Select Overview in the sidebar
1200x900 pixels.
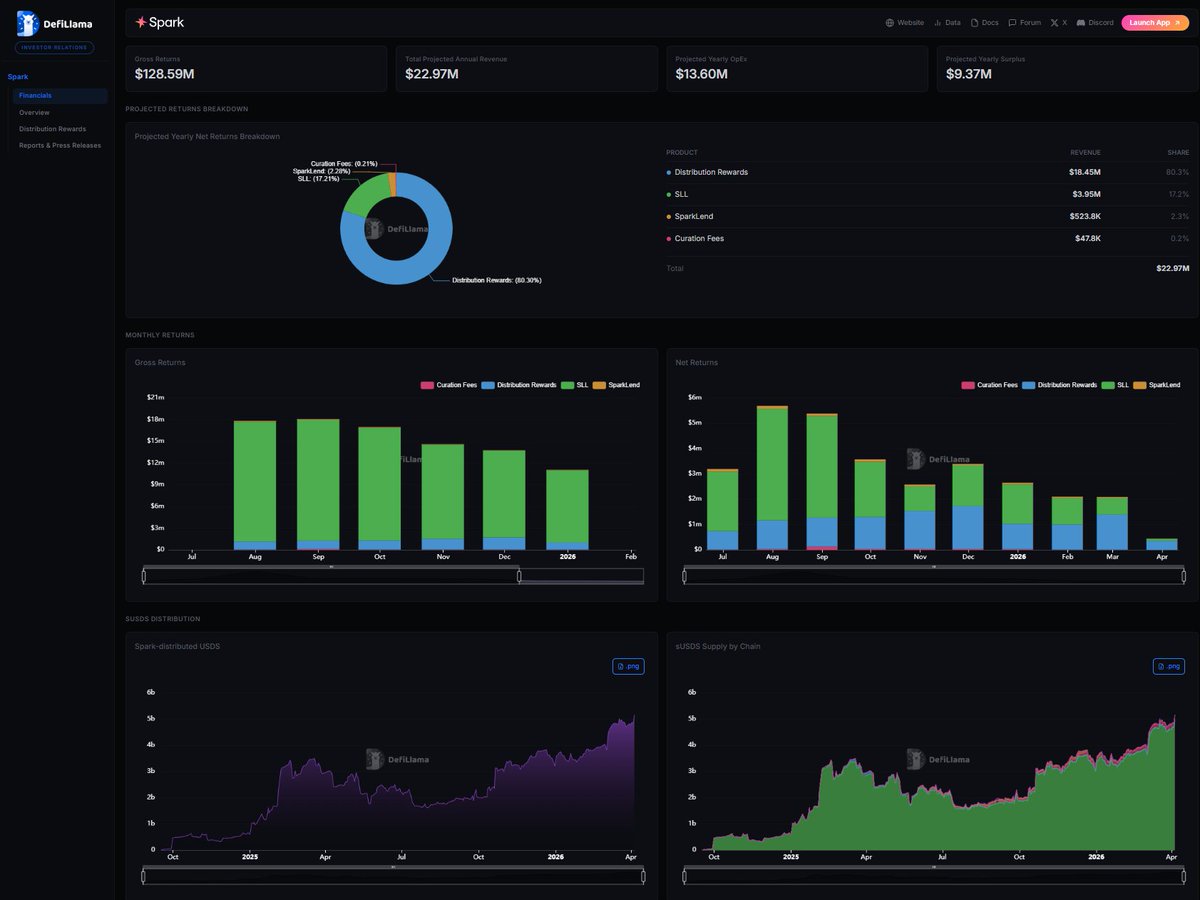coord(34,112)
